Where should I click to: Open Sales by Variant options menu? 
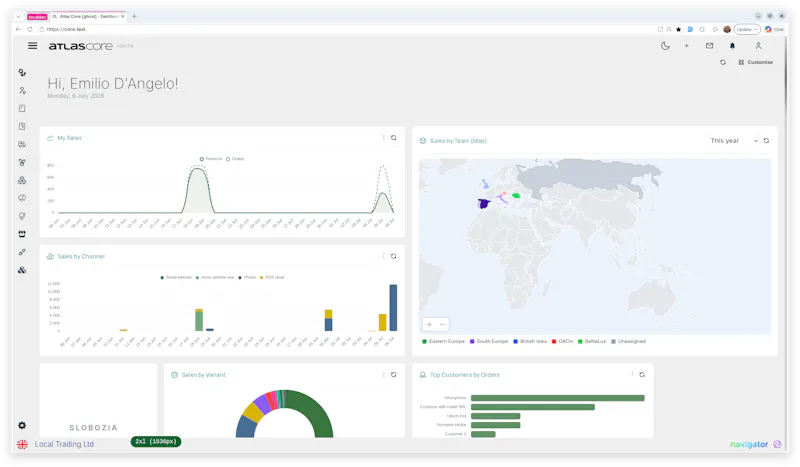click(384, 375)
